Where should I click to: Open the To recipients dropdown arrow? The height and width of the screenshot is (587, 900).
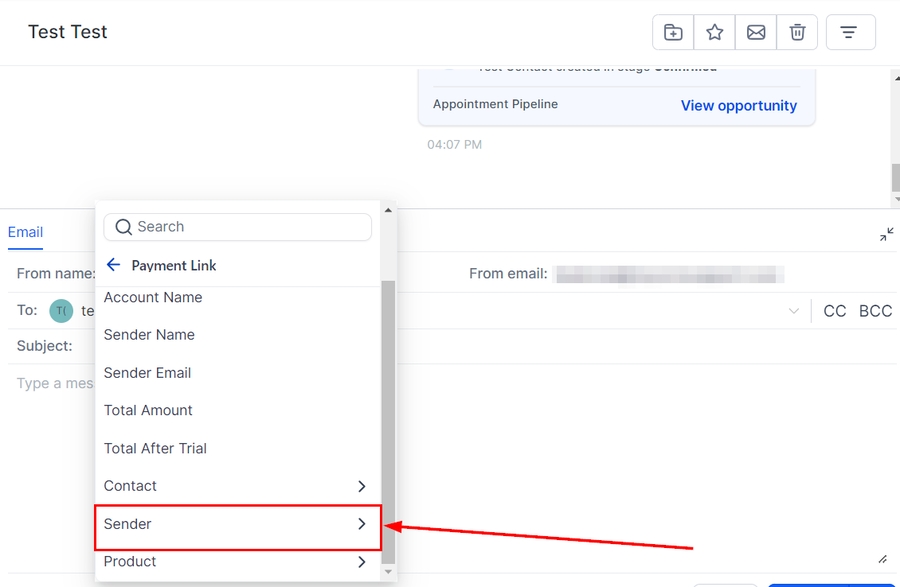click(x=794, y=311)
